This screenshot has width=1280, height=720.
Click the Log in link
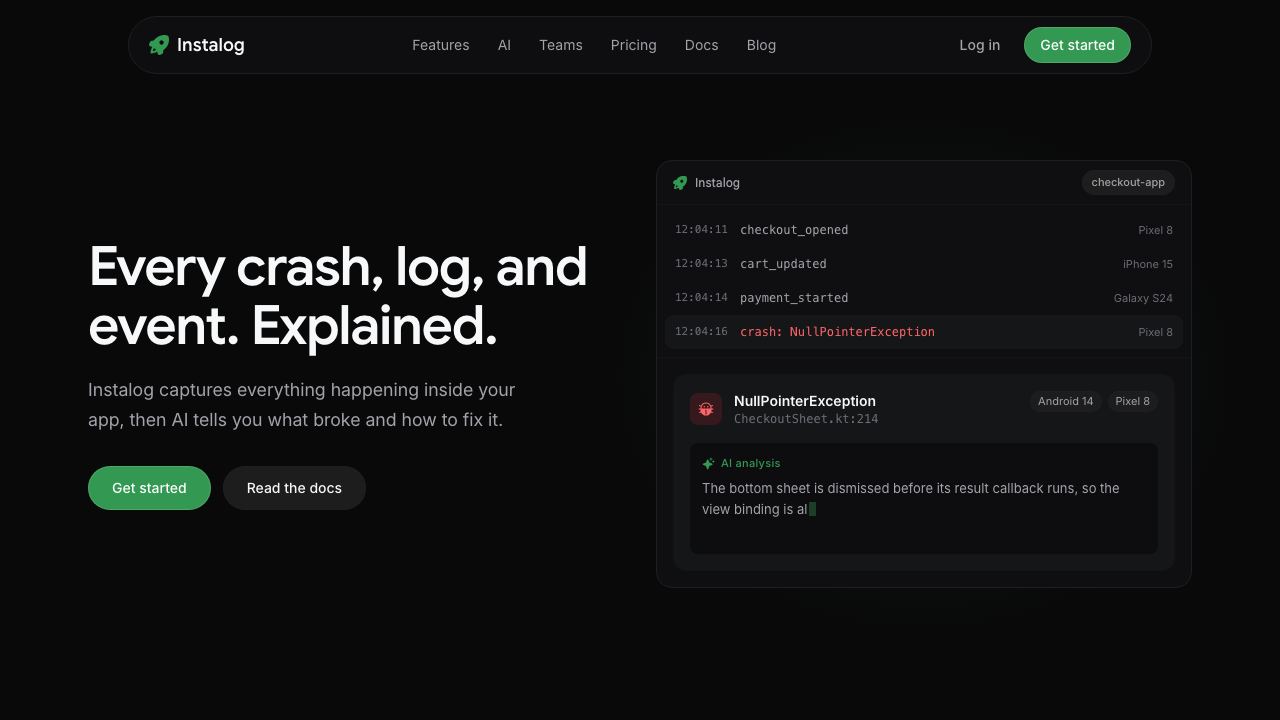click(x=980, y=45)
